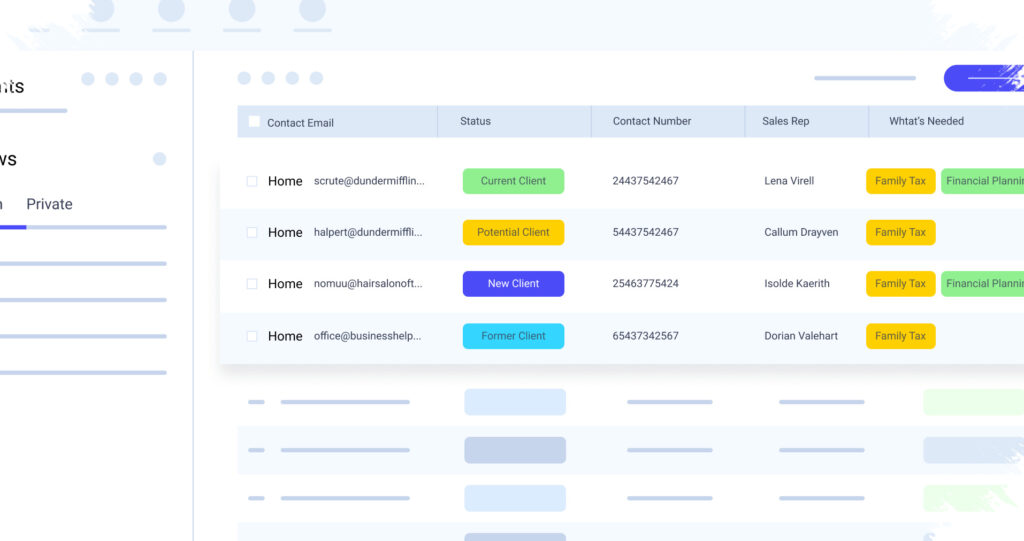Click Home label in halpert@dundermiffli row
The image size is (1024, 541).
pyautogui.click(x=285, y=232)
